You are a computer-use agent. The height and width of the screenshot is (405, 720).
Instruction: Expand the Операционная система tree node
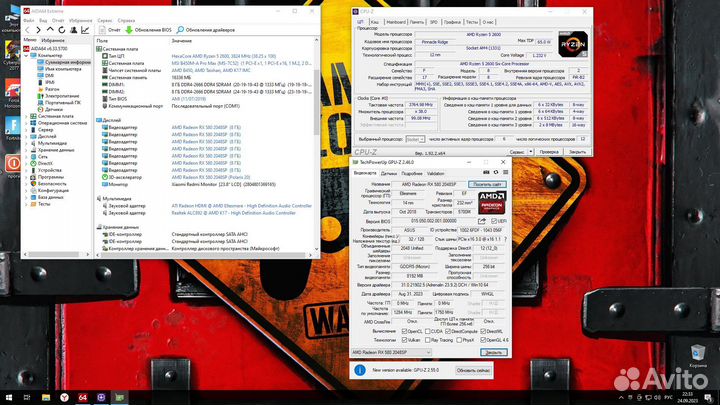click(26, 123)
